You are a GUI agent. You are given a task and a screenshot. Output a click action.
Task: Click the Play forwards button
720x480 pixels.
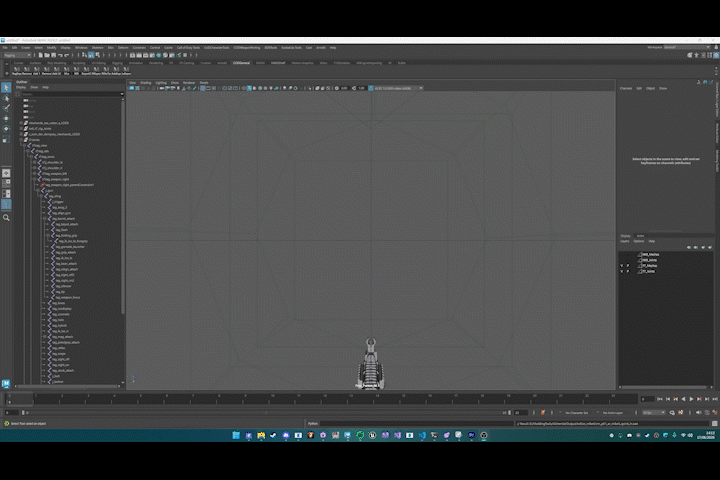coord(691,399)
